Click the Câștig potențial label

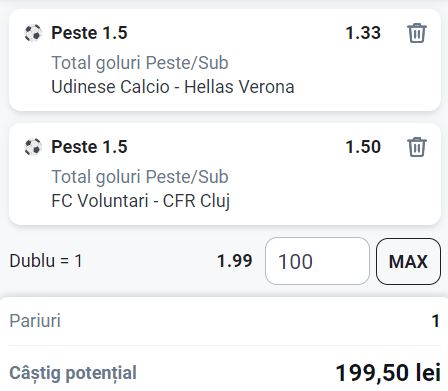73,373
